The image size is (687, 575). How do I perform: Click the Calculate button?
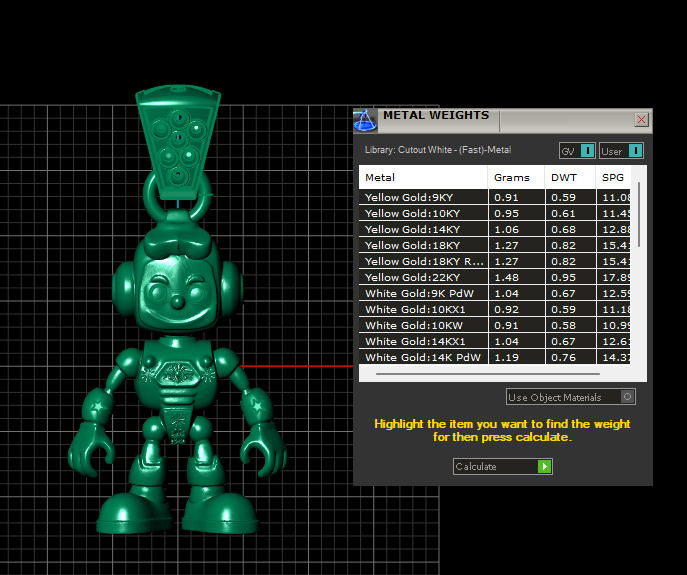[503, 466]
